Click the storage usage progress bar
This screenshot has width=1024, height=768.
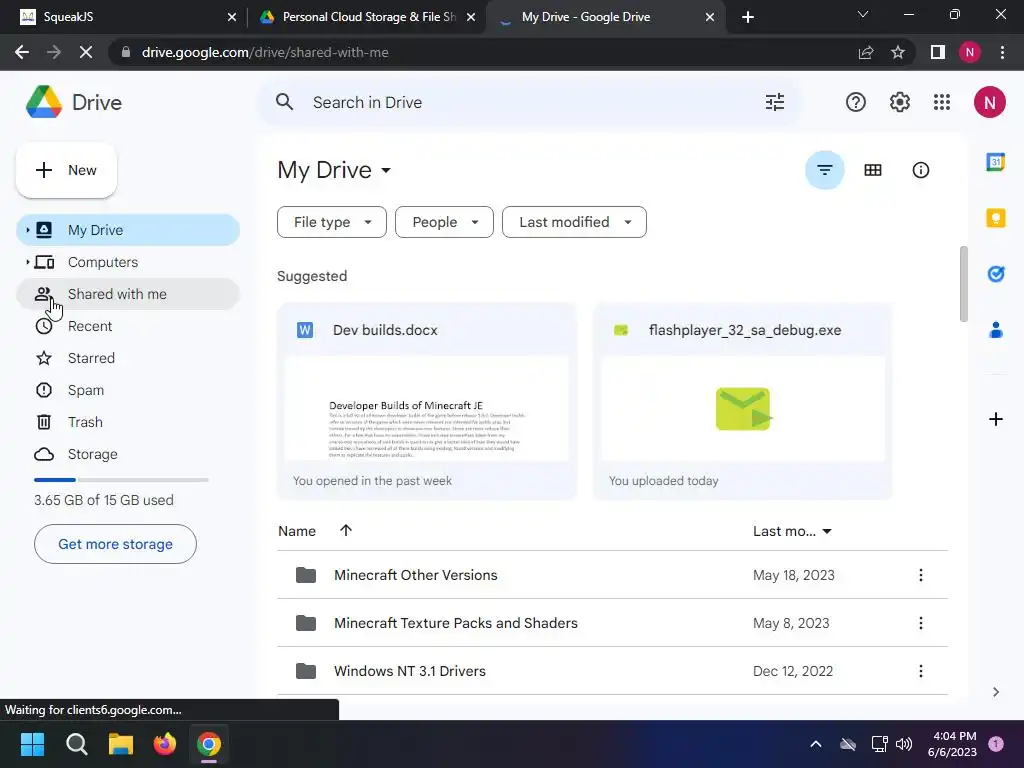[121, 480]
